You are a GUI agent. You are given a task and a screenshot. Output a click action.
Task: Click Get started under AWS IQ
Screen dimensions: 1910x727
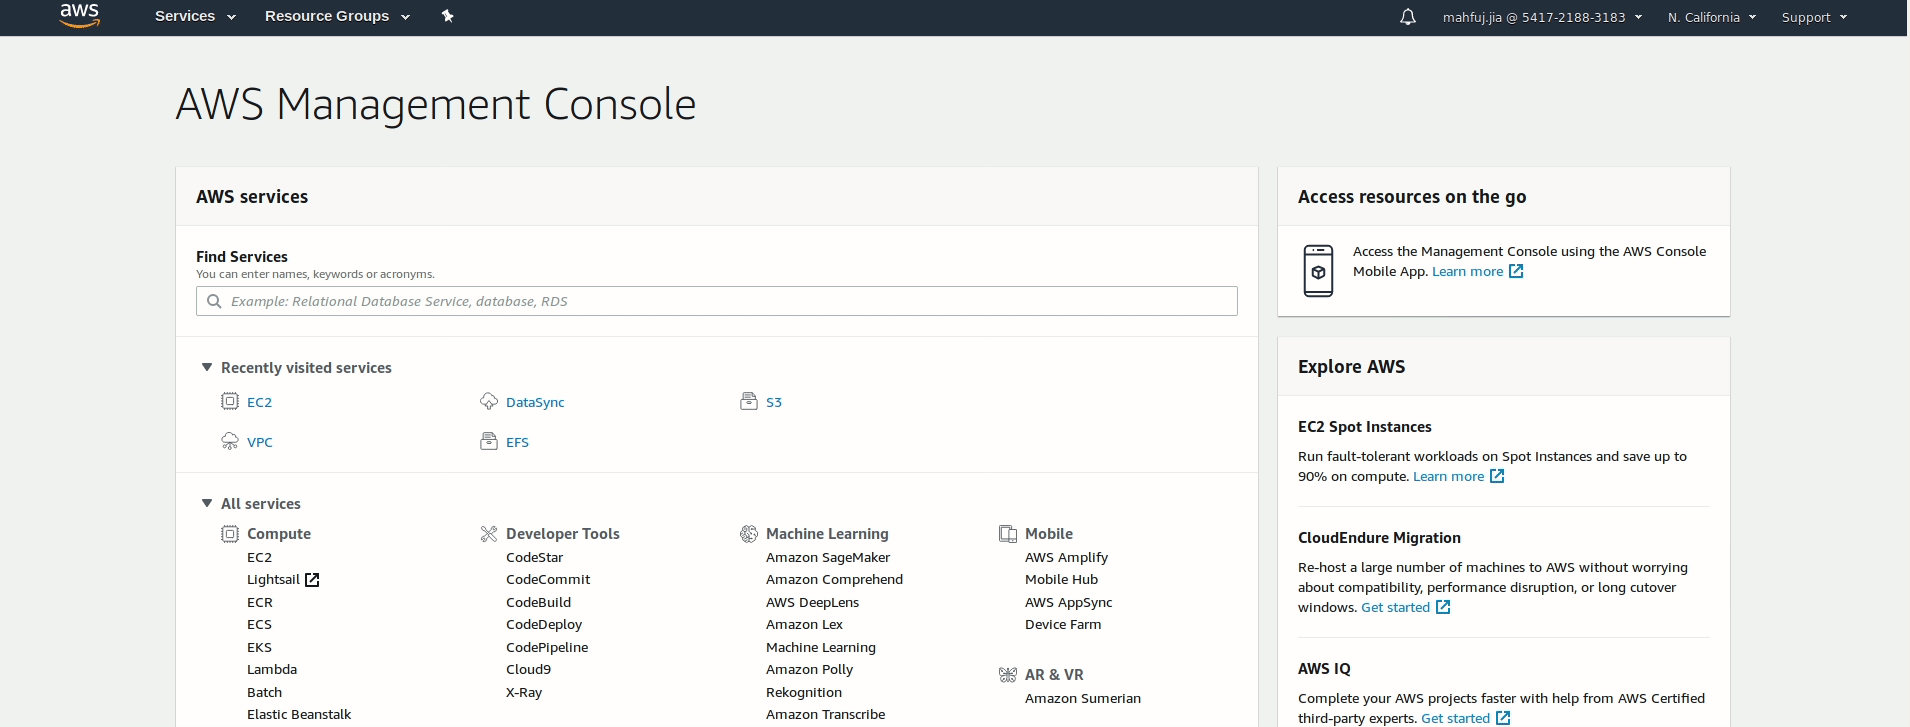[x=1455, y=718]
